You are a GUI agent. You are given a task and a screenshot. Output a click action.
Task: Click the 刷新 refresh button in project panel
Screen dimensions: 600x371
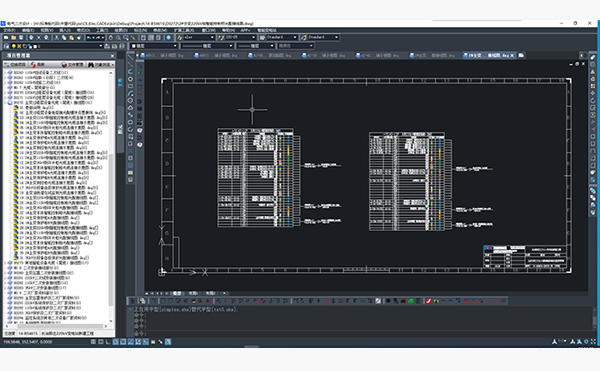point(38,65)
